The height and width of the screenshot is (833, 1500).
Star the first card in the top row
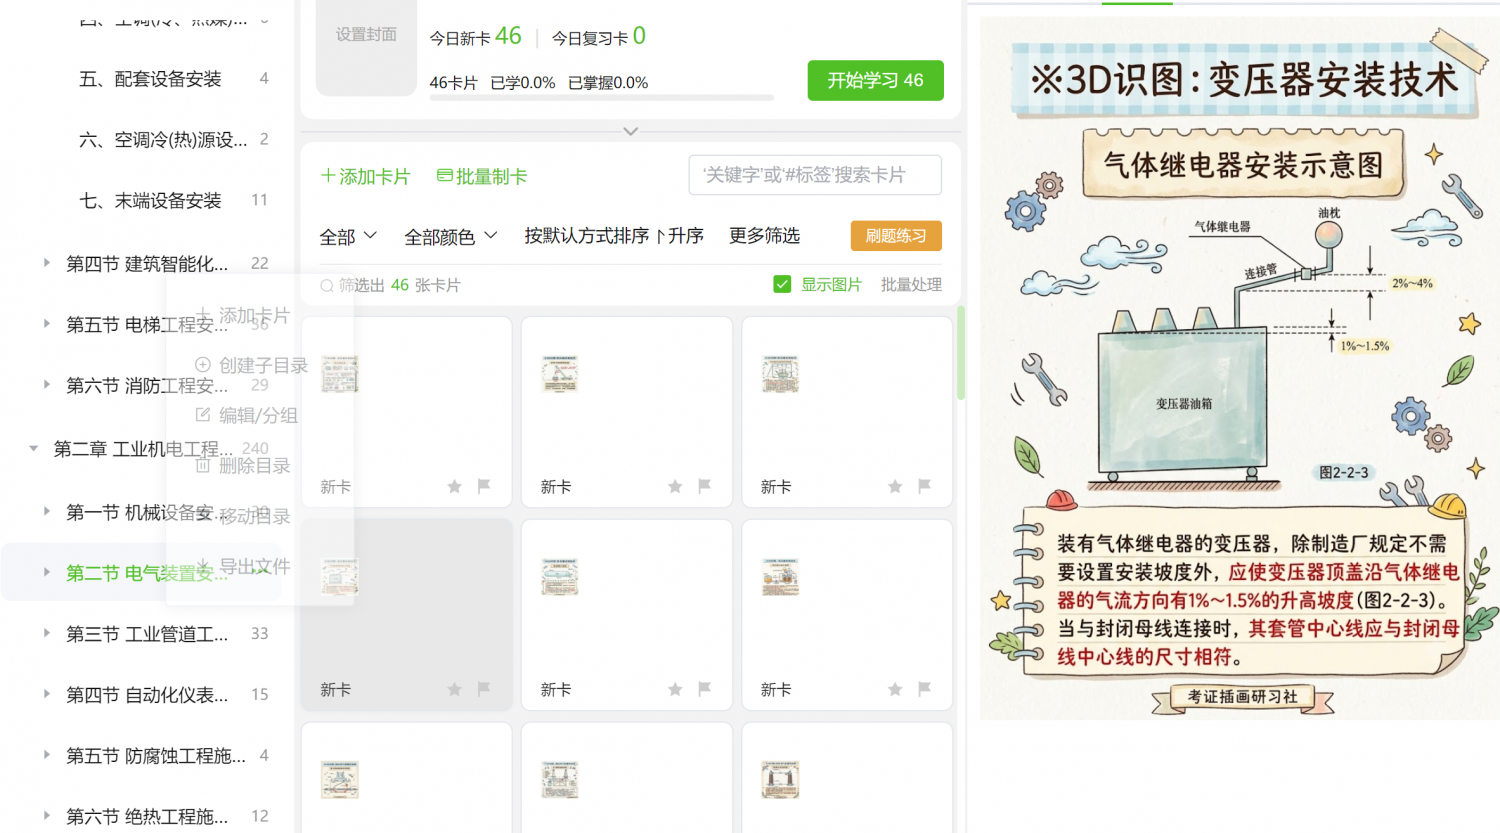[455, 486]
